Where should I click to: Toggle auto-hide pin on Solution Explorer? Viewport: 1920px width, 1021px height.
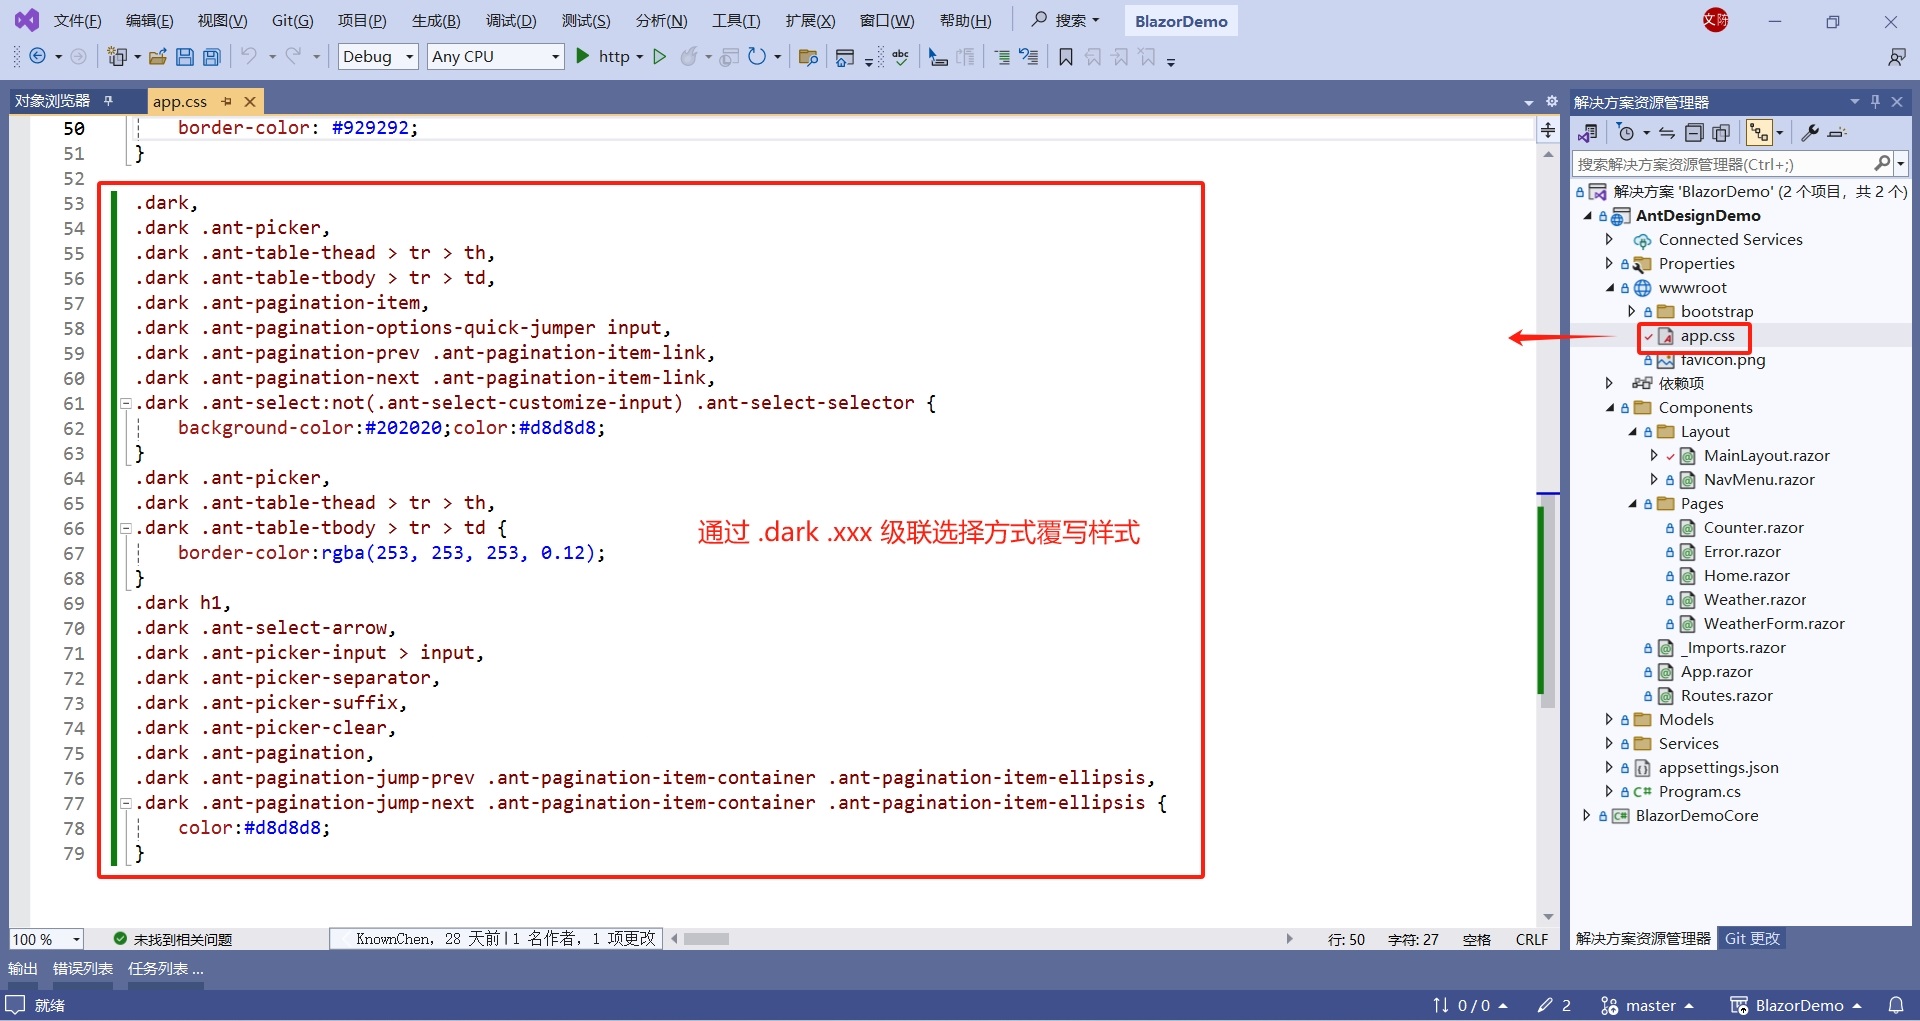pyautogui.click(x=1875, y=101)
